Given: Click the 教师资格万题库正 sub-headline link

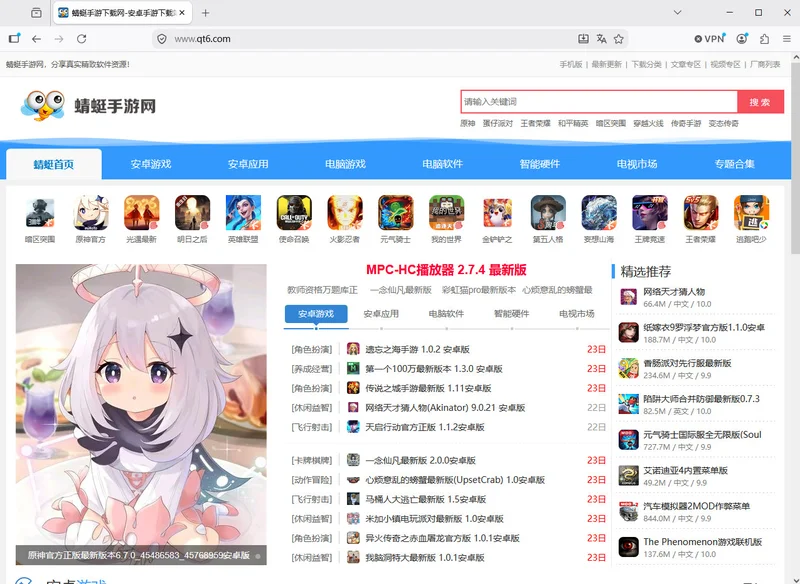Looking at the screenshot, I should point(322,290).
